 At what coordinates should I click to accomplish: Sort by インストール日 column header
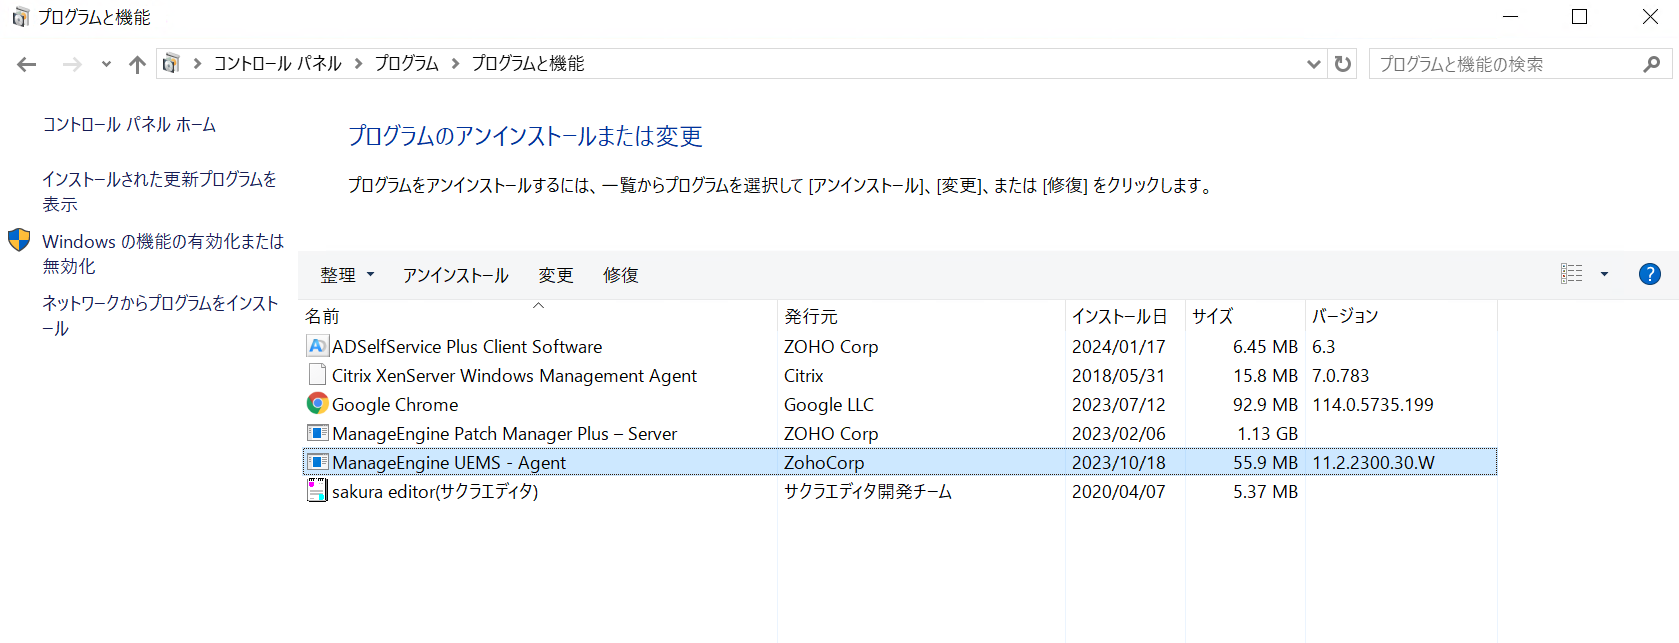point(1119,316)
